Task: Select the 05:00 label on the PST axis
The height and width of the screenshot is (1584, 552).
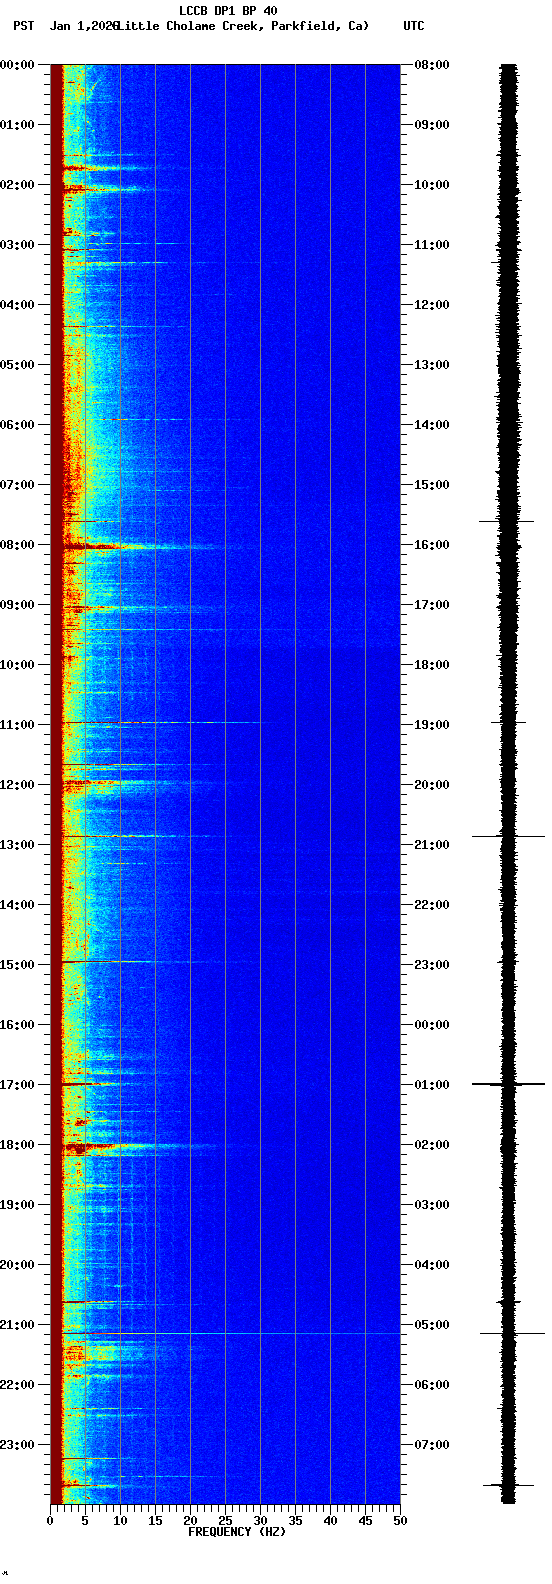Action: (x=17, y=365)
